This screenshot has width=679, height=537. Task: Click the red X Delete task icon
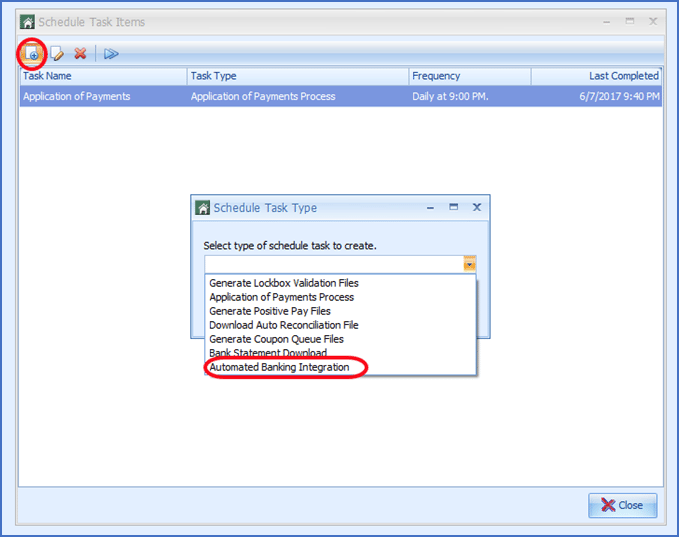[x=80, y=53]
